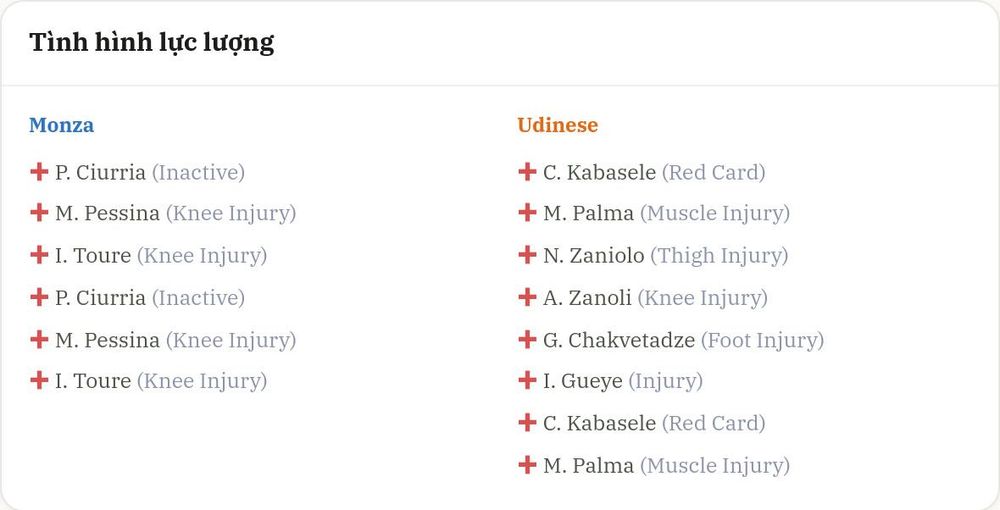1000x510 pixels.
Task: Click first red cross icon beside P. Ciurria
Action: pos(39,171)
